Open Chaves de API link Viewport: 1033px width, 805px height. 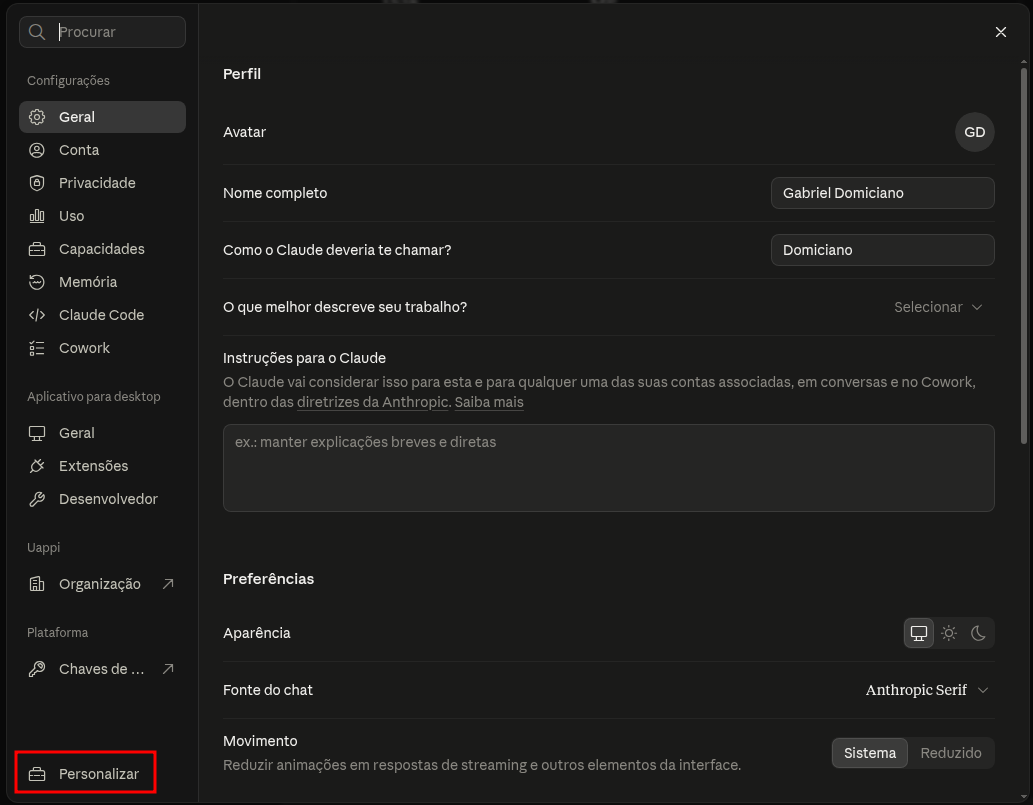coord(102,669)
